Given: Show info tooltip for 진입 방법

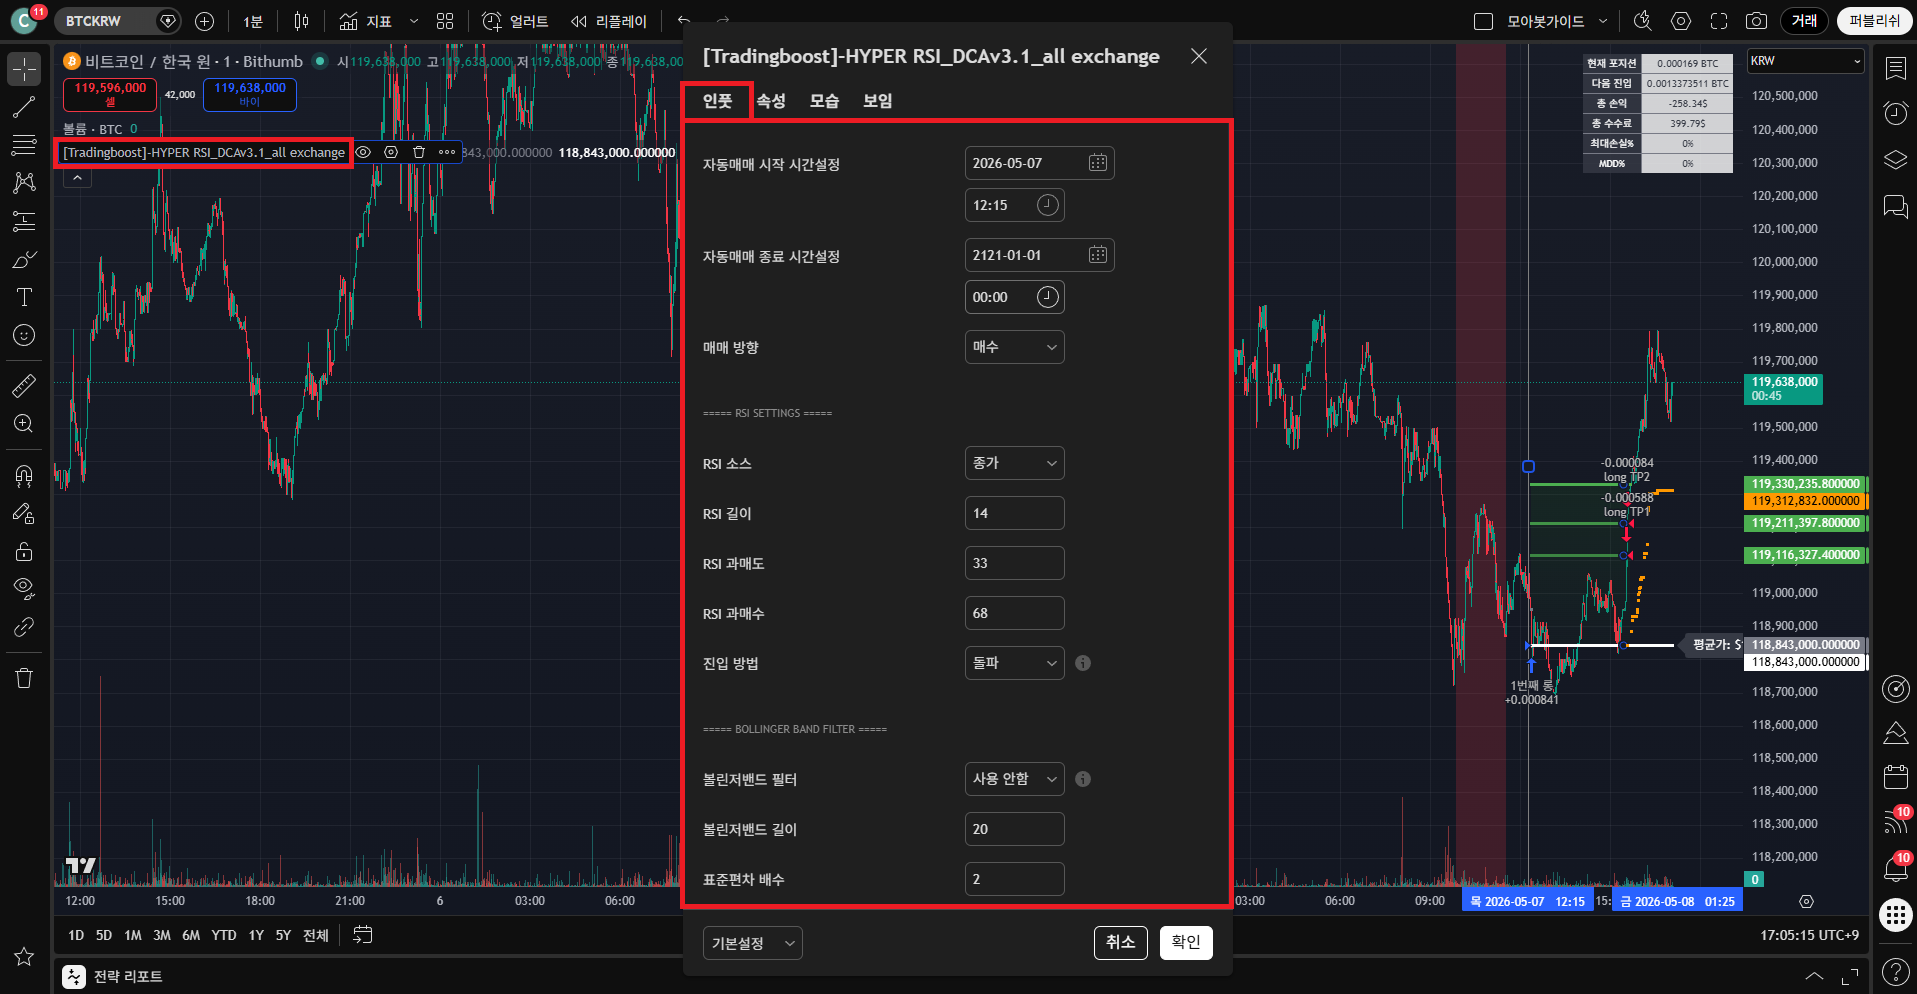Looking at the screenshot, I should tap(1083, 663).
